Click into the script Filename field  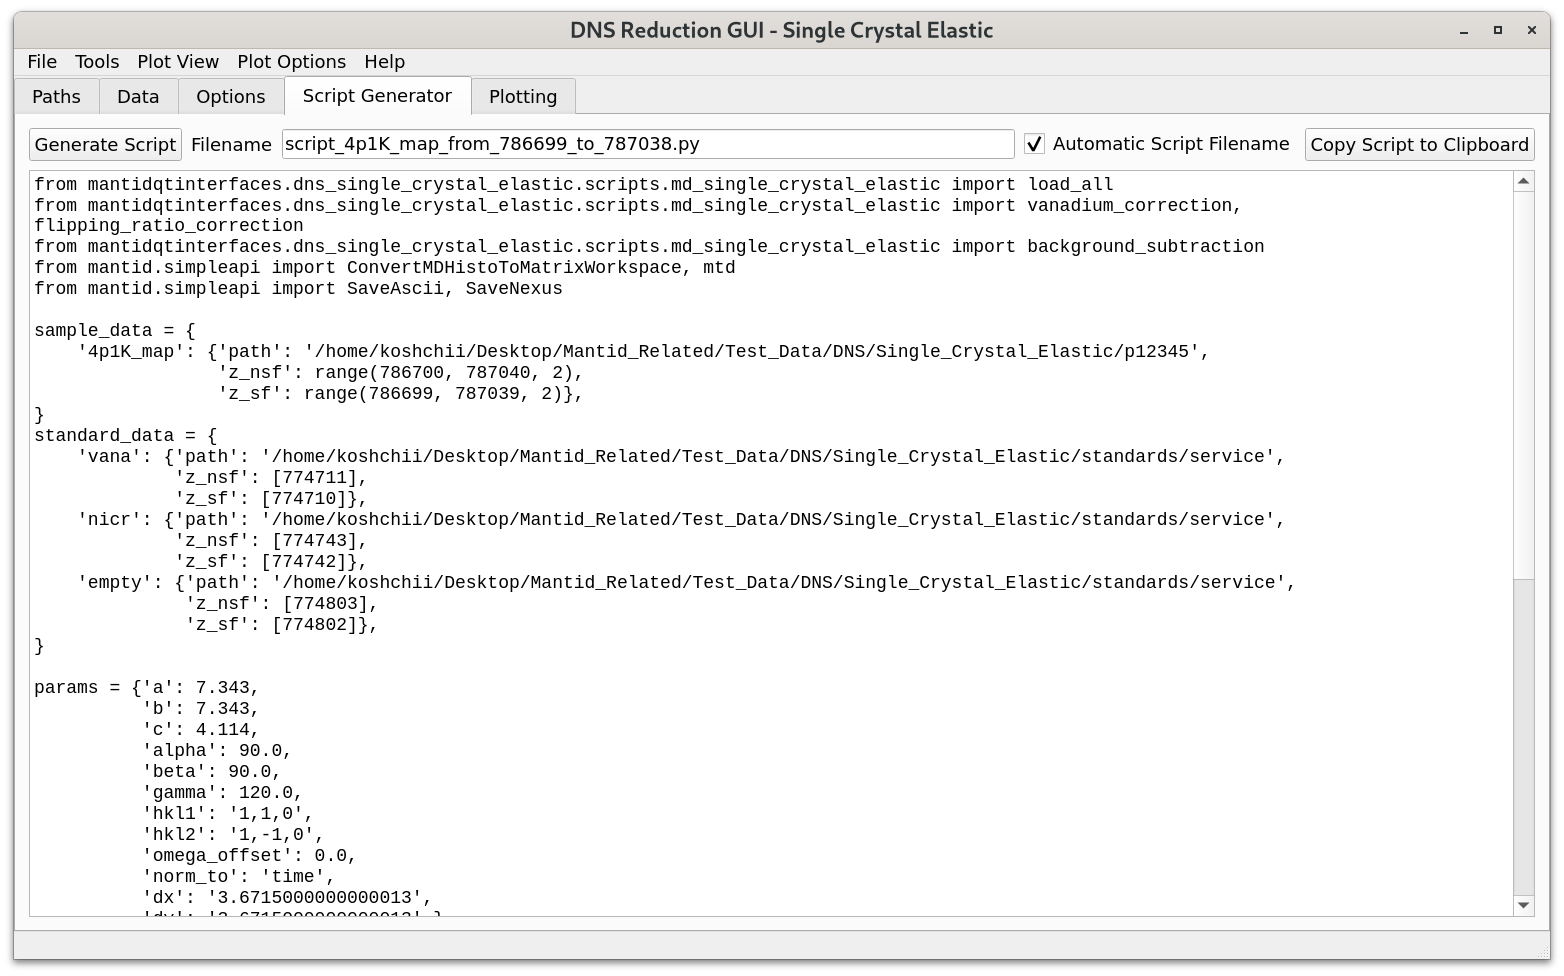click(647, 144)
